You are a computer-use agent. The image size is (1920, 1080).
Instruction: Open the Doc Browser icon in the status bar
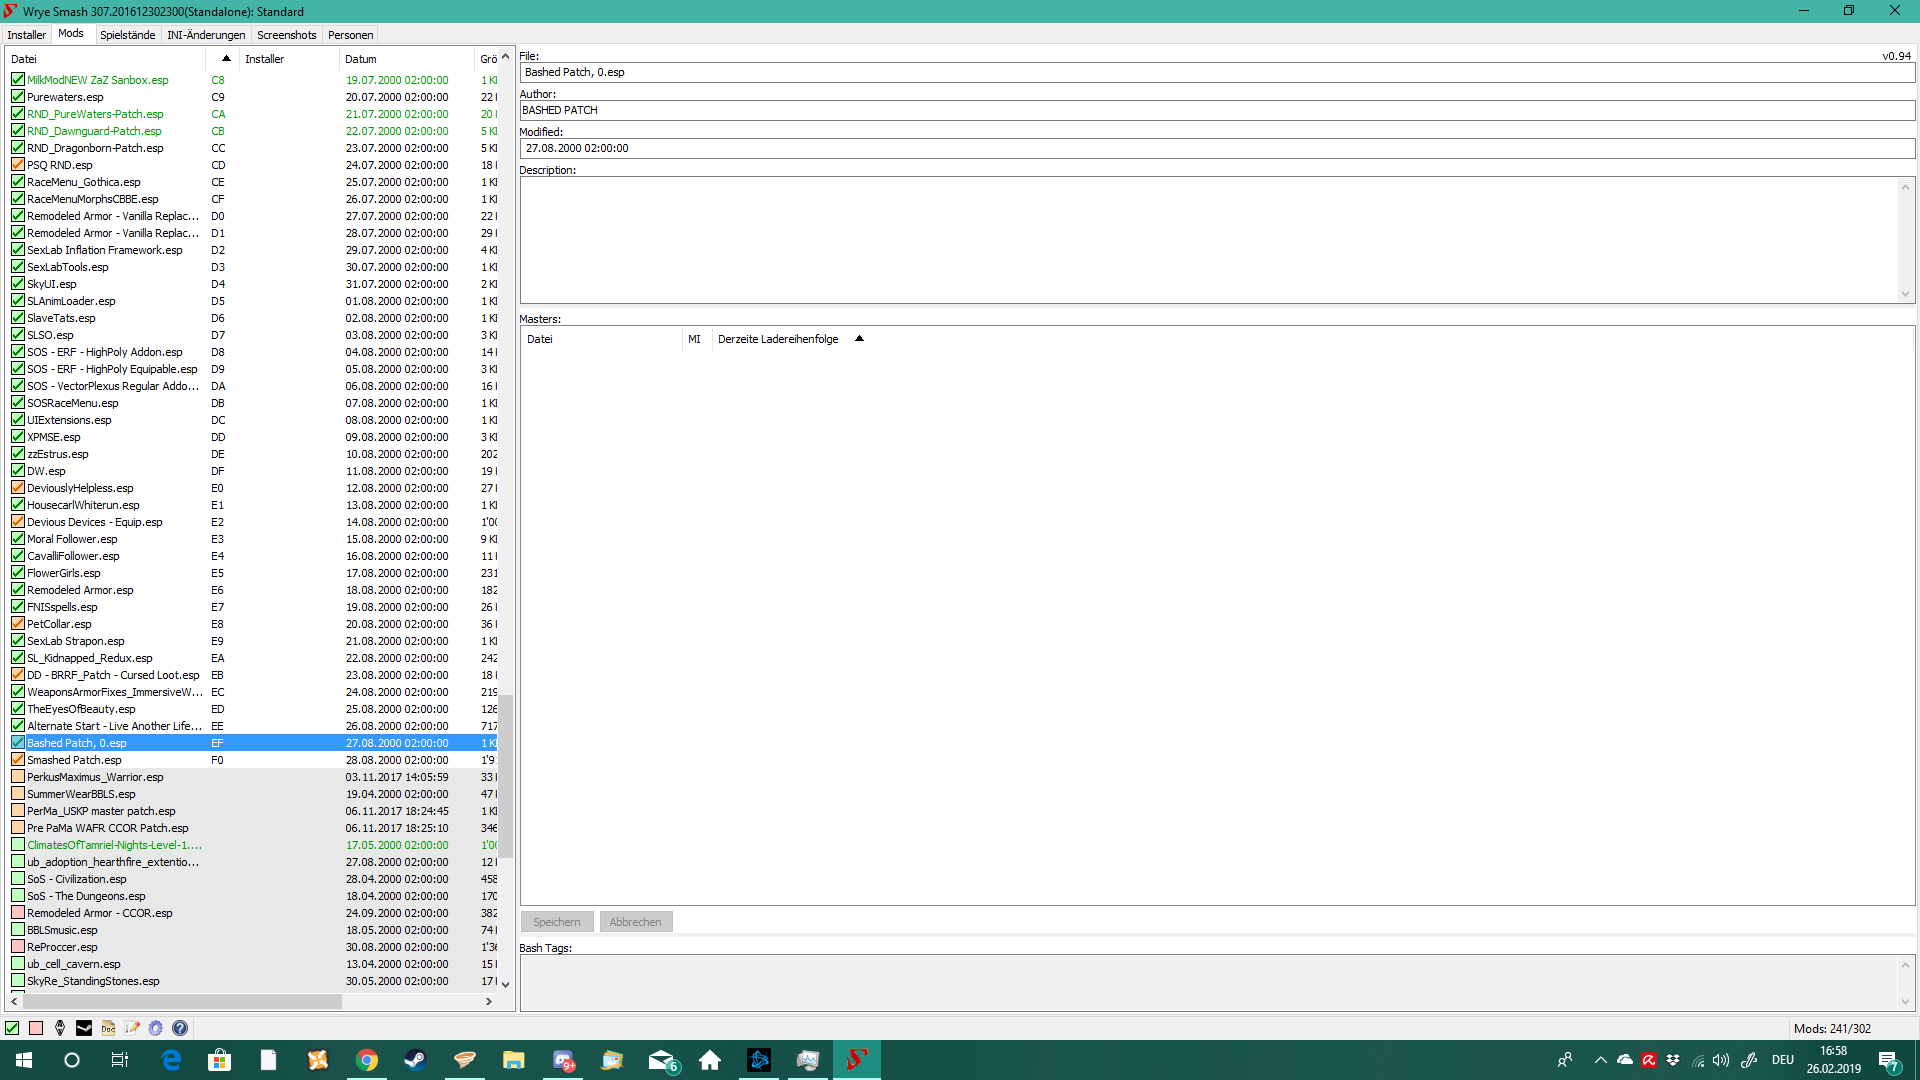pos(108,1028)
